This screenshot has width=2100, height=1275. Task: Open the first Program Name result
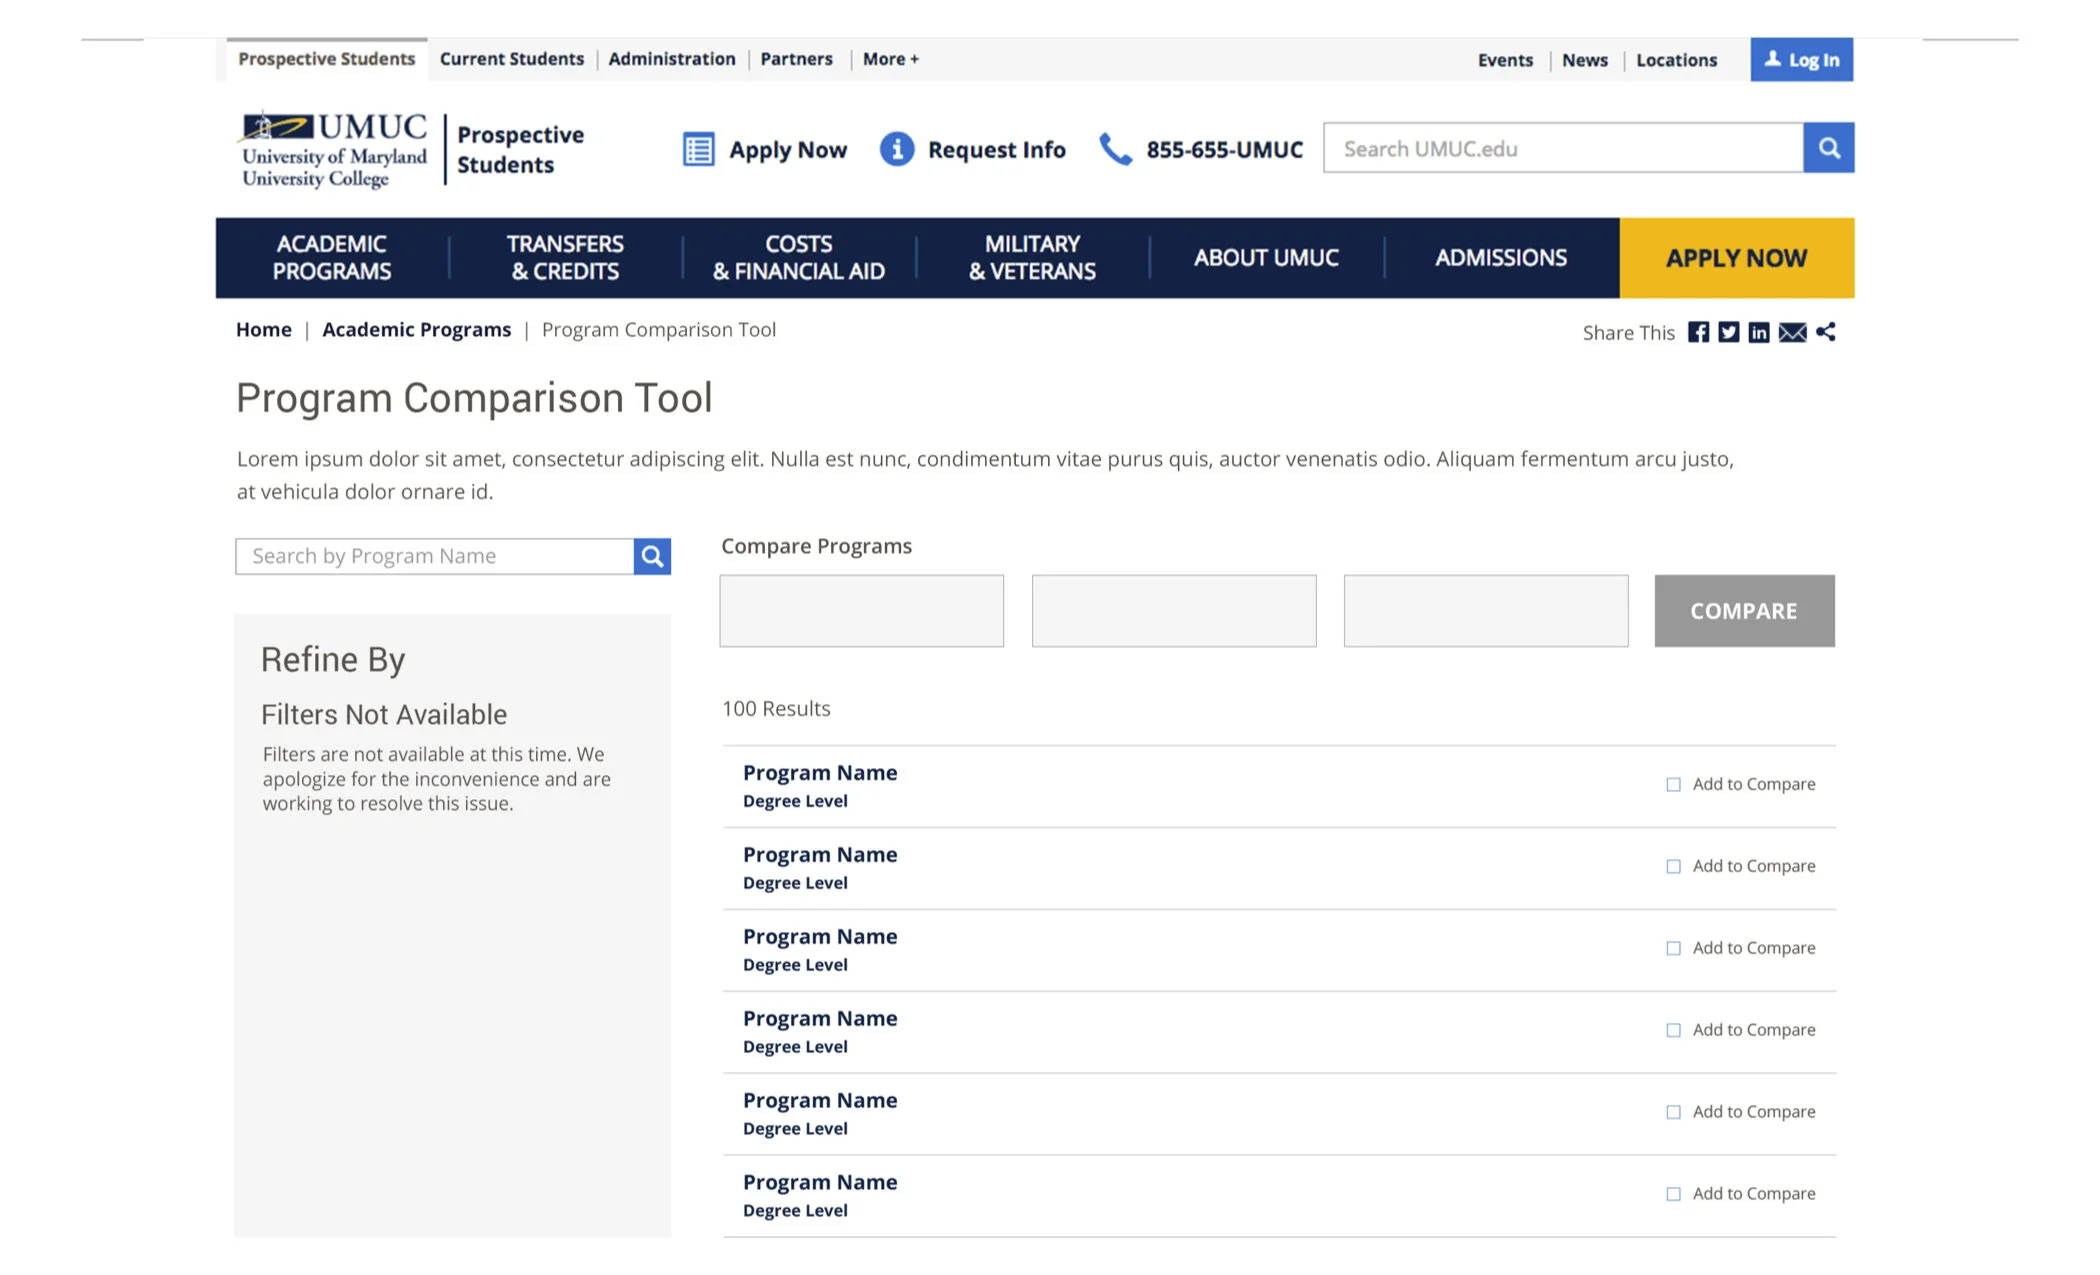[820, 773]
